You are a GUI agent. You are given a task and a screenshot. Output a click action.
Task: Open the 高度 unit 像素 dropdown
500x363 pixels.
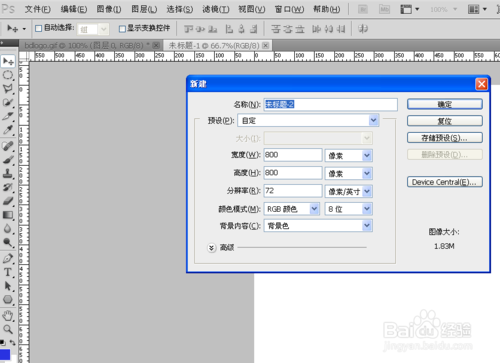[x=367, y=173]
